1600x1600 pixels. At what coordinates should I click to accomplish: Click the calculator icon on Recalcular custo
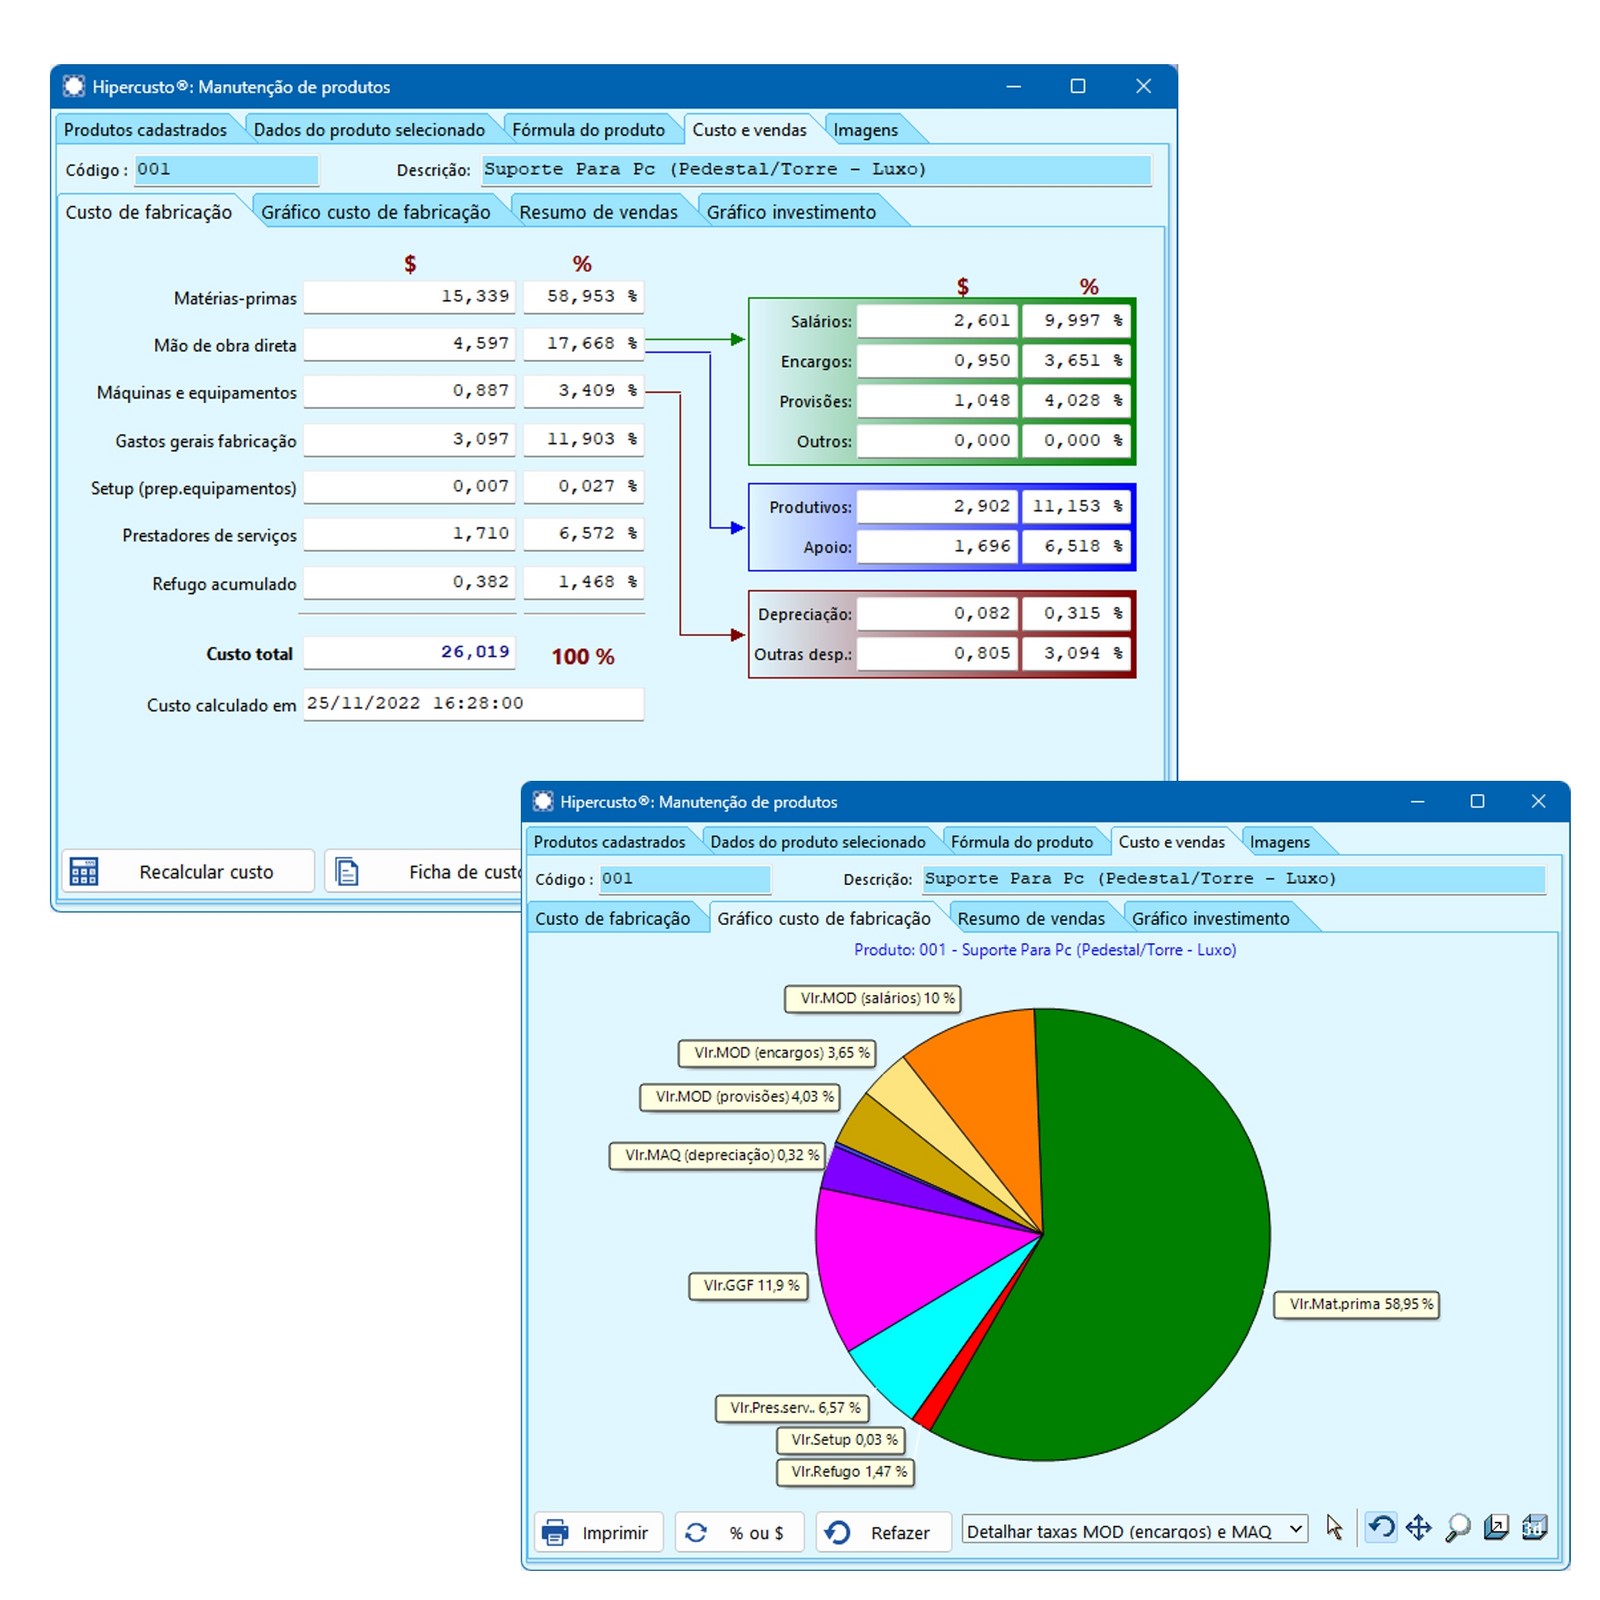pyautogui.click(x=84, y=871)
